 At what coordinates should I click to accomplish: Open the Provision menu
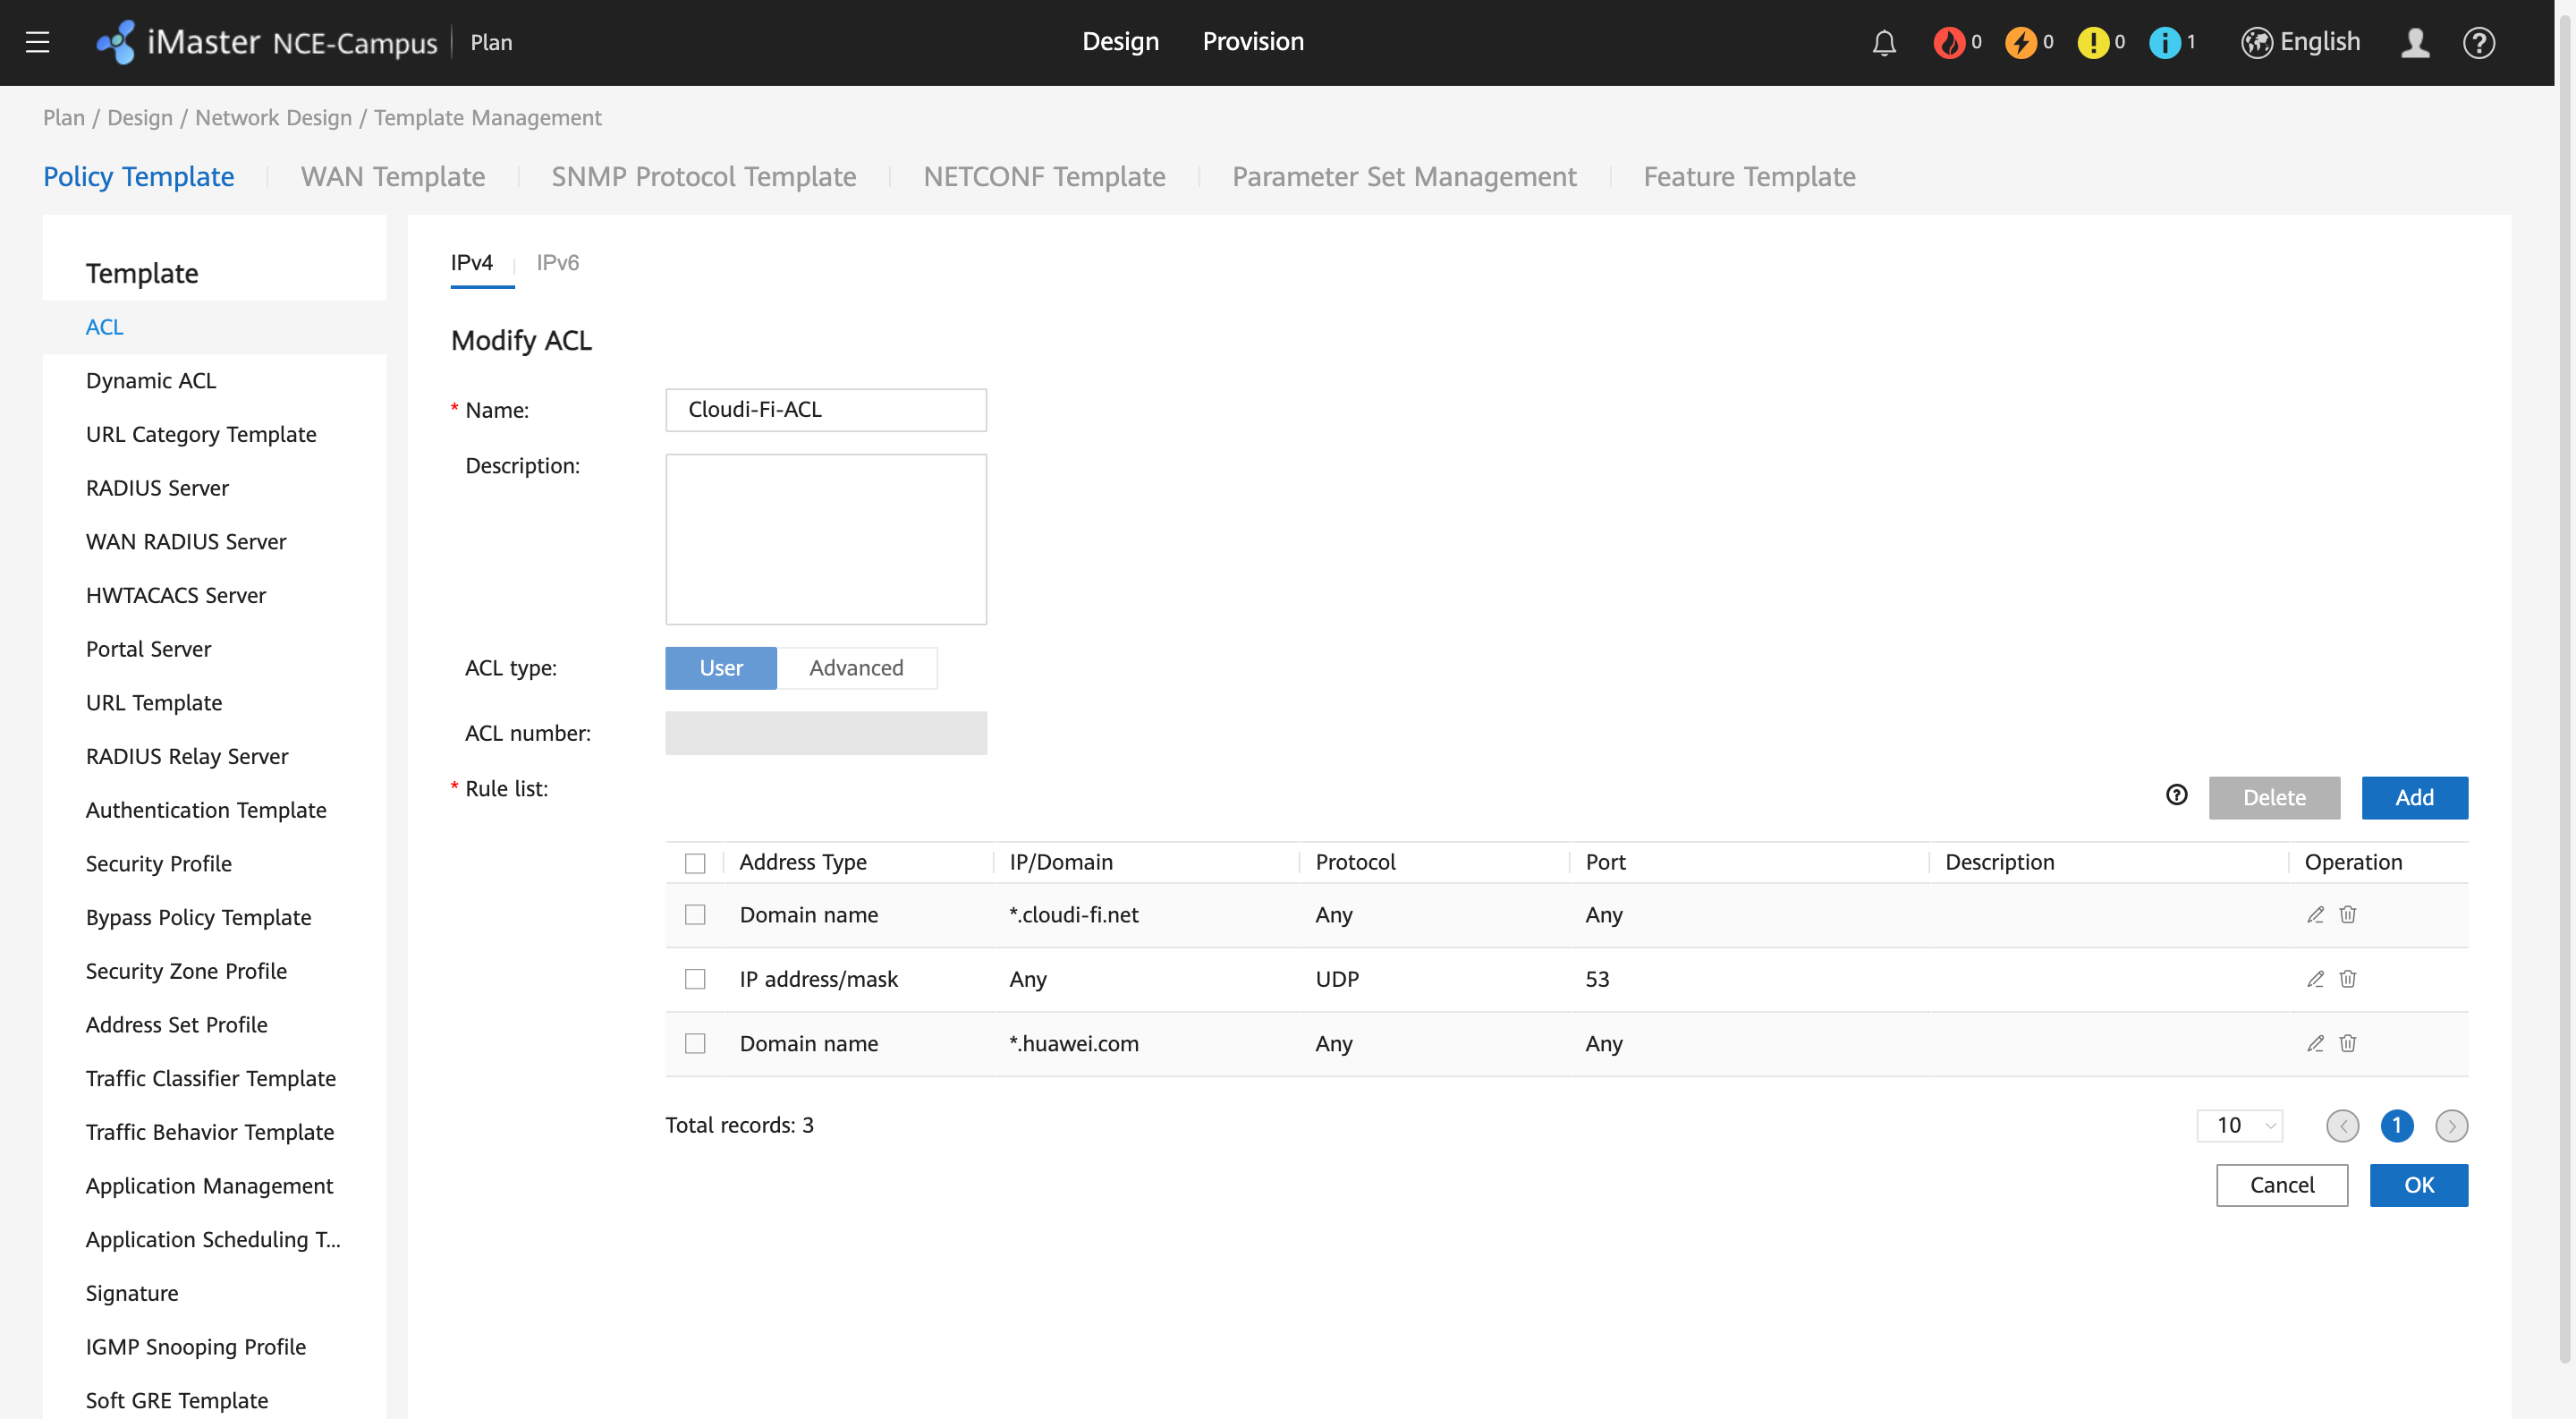[x=1253, y=41]
